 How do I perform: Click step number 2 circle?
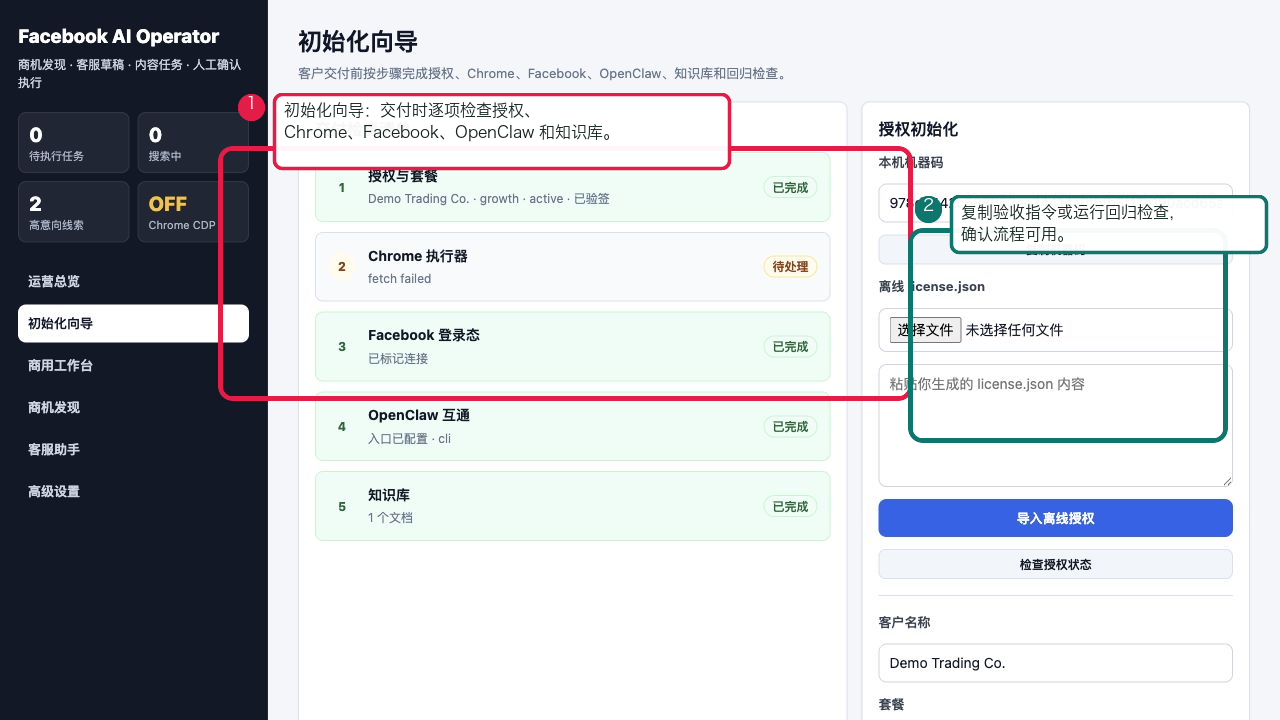pyautogui.click(x=342, y=267)
